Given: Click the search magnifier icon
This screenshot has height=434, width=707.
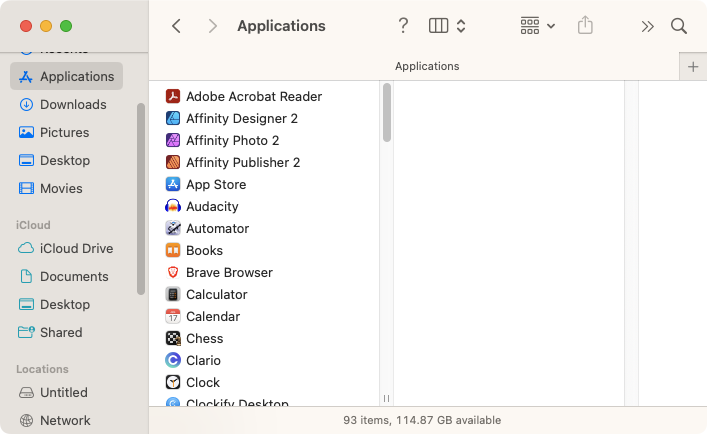Looking at the screenshot, I should [x=679, y=26].
